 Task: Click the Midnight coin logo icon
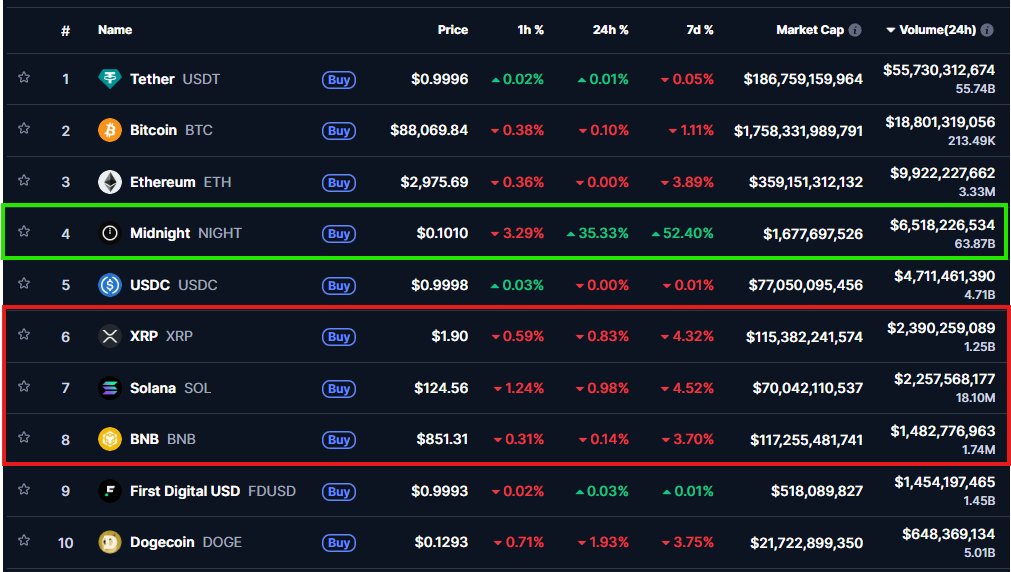pyautogui.click(x=110, y=233)
